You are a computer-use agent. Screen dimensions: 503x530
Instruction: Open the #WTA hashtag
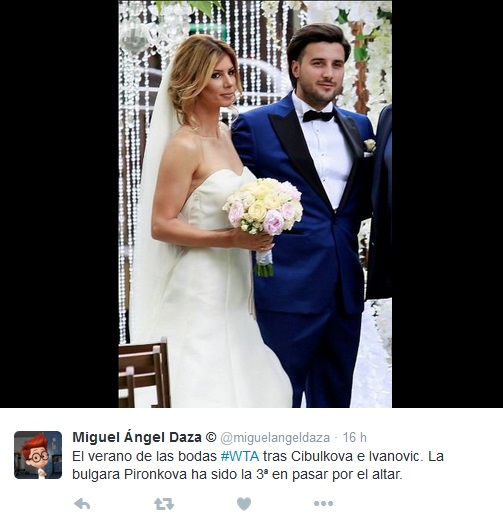tap(240, 456)
